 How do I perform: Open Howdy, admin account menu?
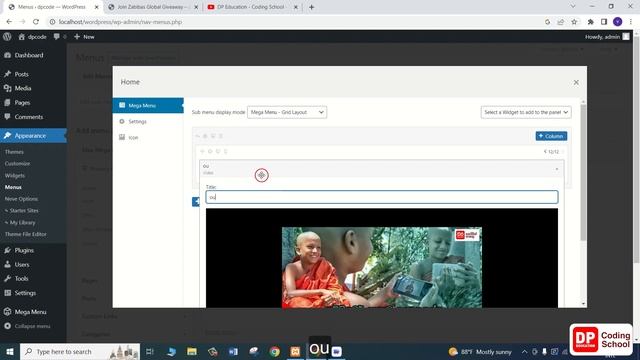click(607, 37)
